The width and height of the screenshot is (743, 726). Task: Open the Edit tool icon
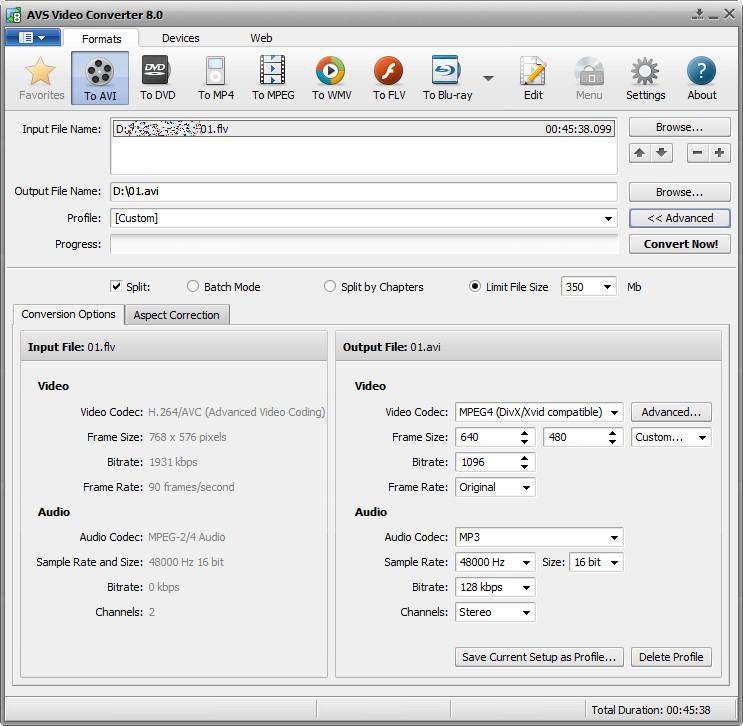(x=533, y=78)
